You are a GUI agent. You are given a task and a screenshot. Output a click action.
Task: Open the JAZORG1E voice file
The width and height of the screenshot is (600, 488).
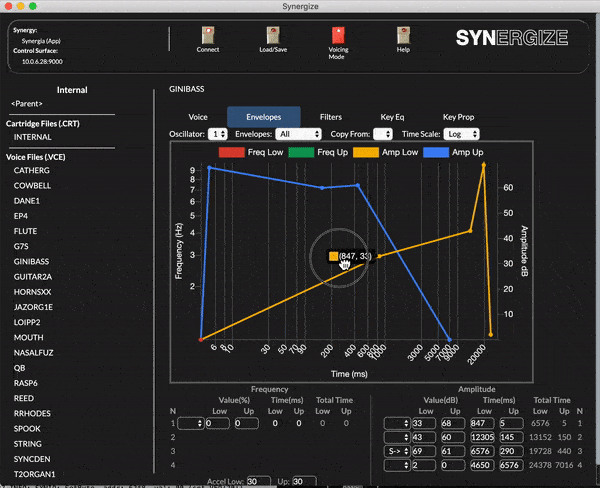33,307
